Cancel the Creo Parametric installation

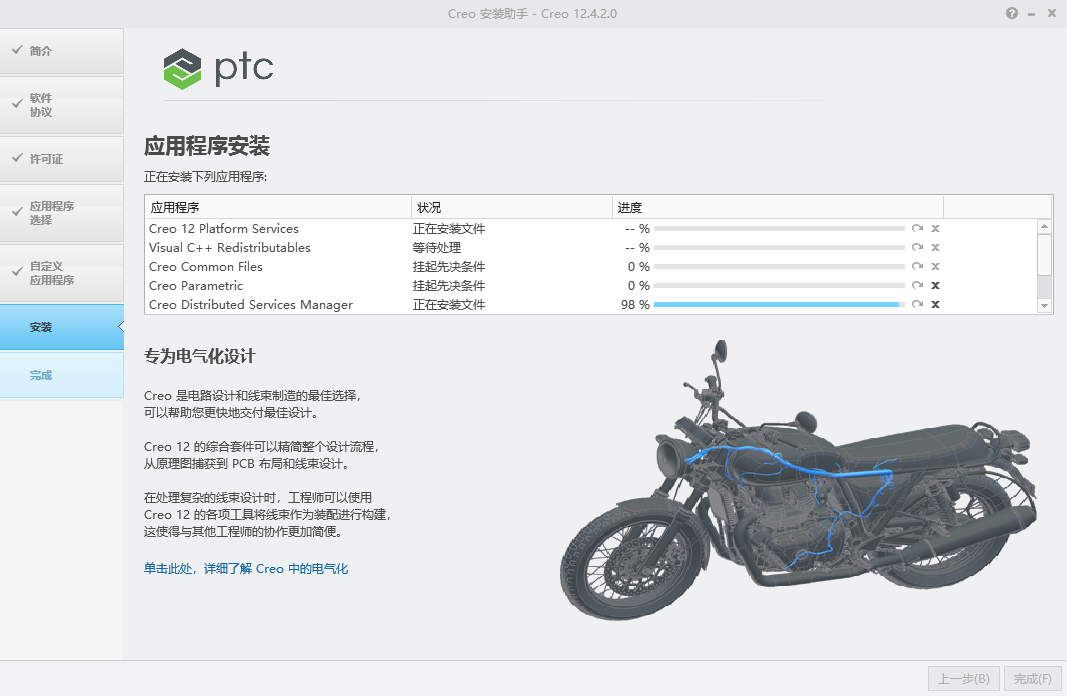point(935,286)
